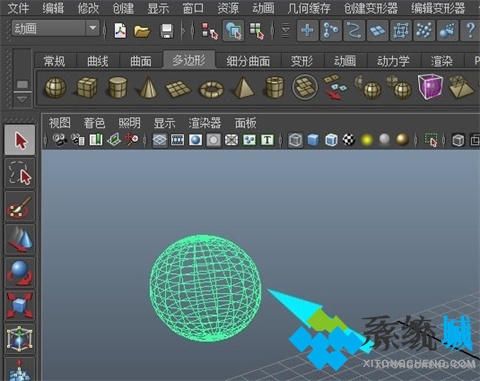Open the 编辑变形器 menu
This screenshot has height=381, width=480.
coord(438,8)
